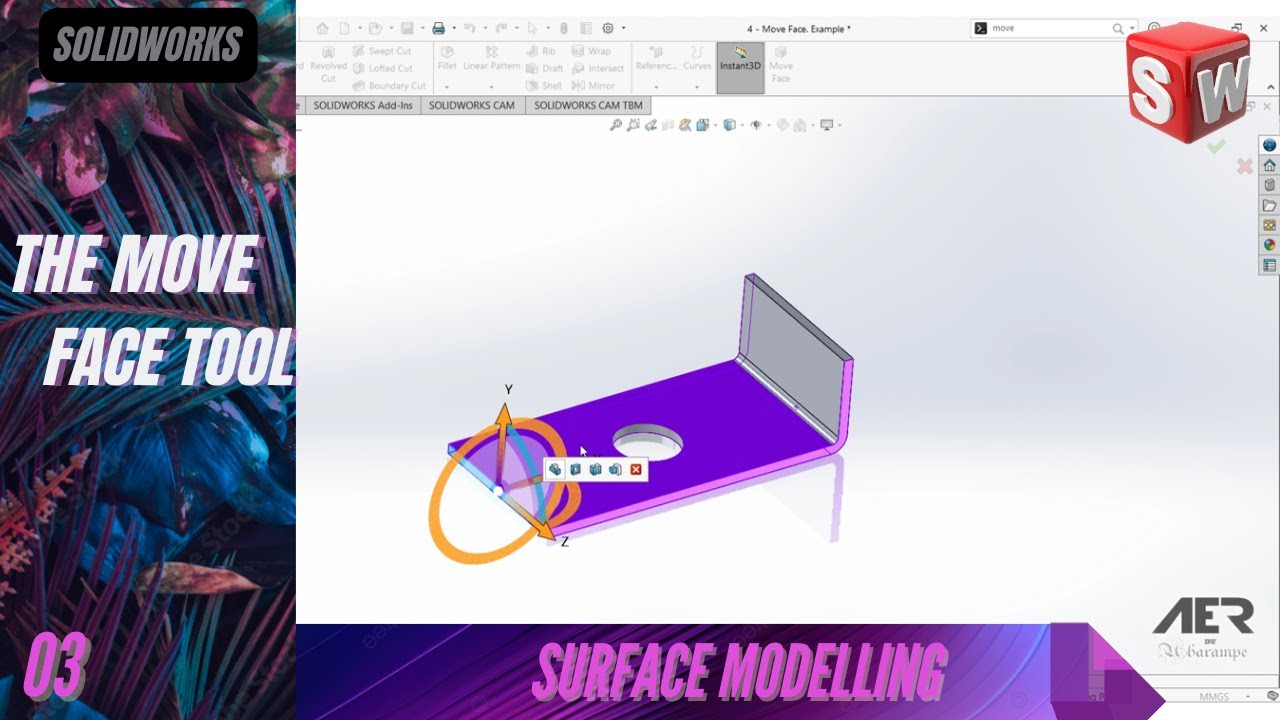1280x720 pixels.
Task: Click the Redo arrow icon
Action: click(x=501, y=28)
